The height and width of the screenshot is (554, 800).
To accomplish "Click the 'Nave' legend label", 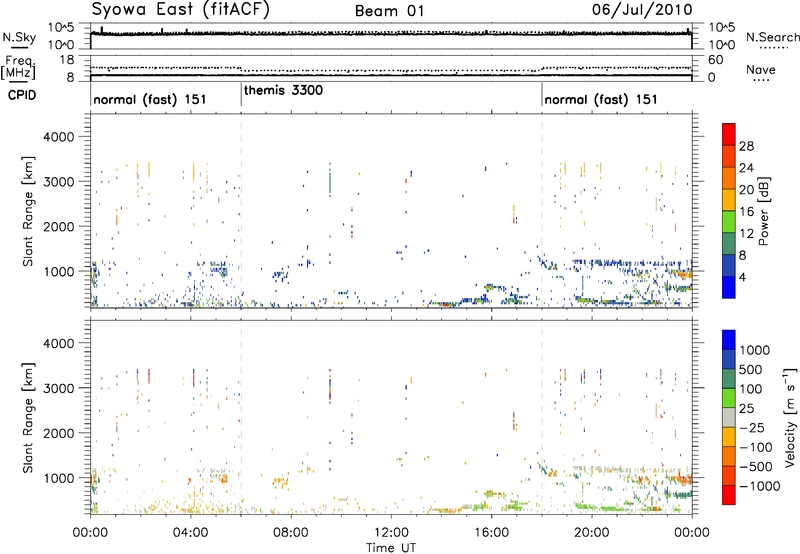I will tap(761, 70).
